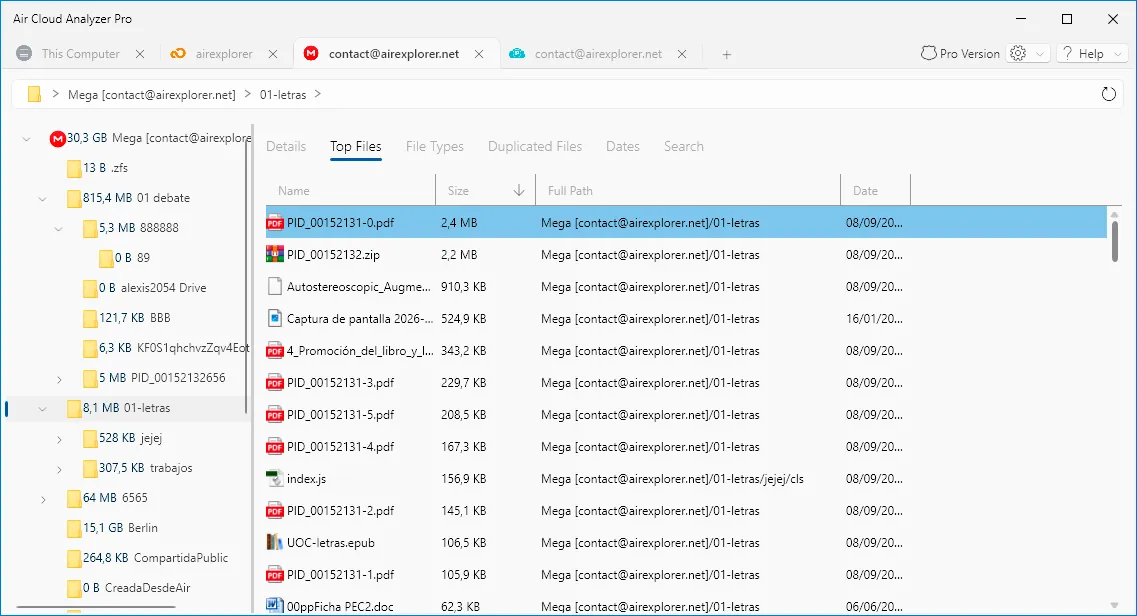Click the Word icon of 00ppFicha PEC2.doc

(274, 606)
